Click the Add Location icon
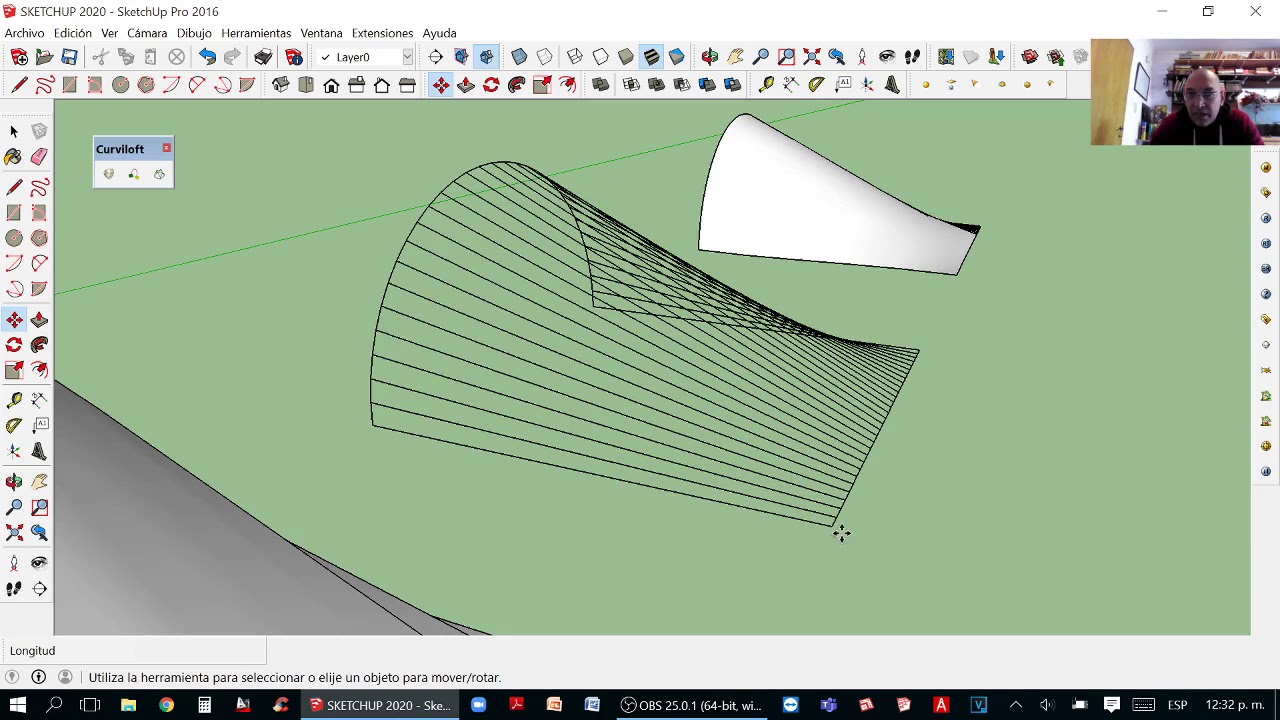Screen dimensions: 1280x720 pos(946,57)
